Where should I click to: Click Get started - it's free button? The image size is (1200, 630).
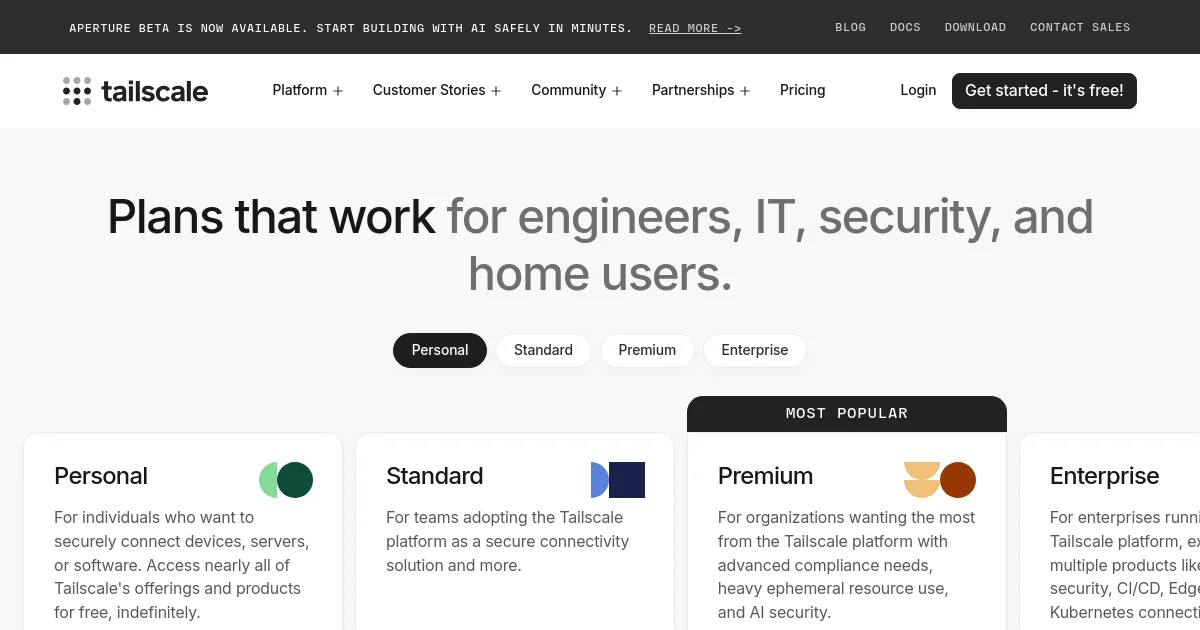(x=1044, y=90)
